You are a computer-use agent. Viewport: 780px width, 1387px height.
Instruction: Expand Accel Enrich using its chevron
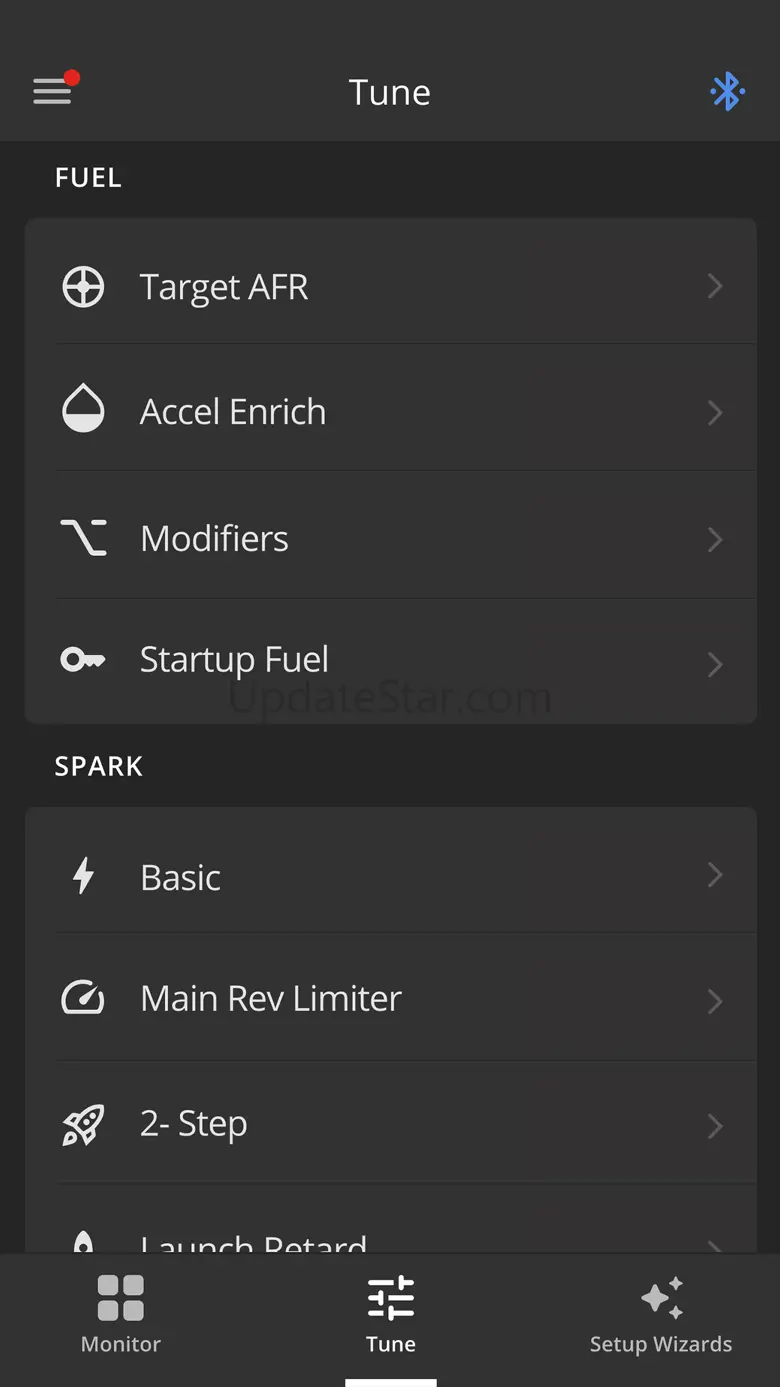[x=714, y=412]
